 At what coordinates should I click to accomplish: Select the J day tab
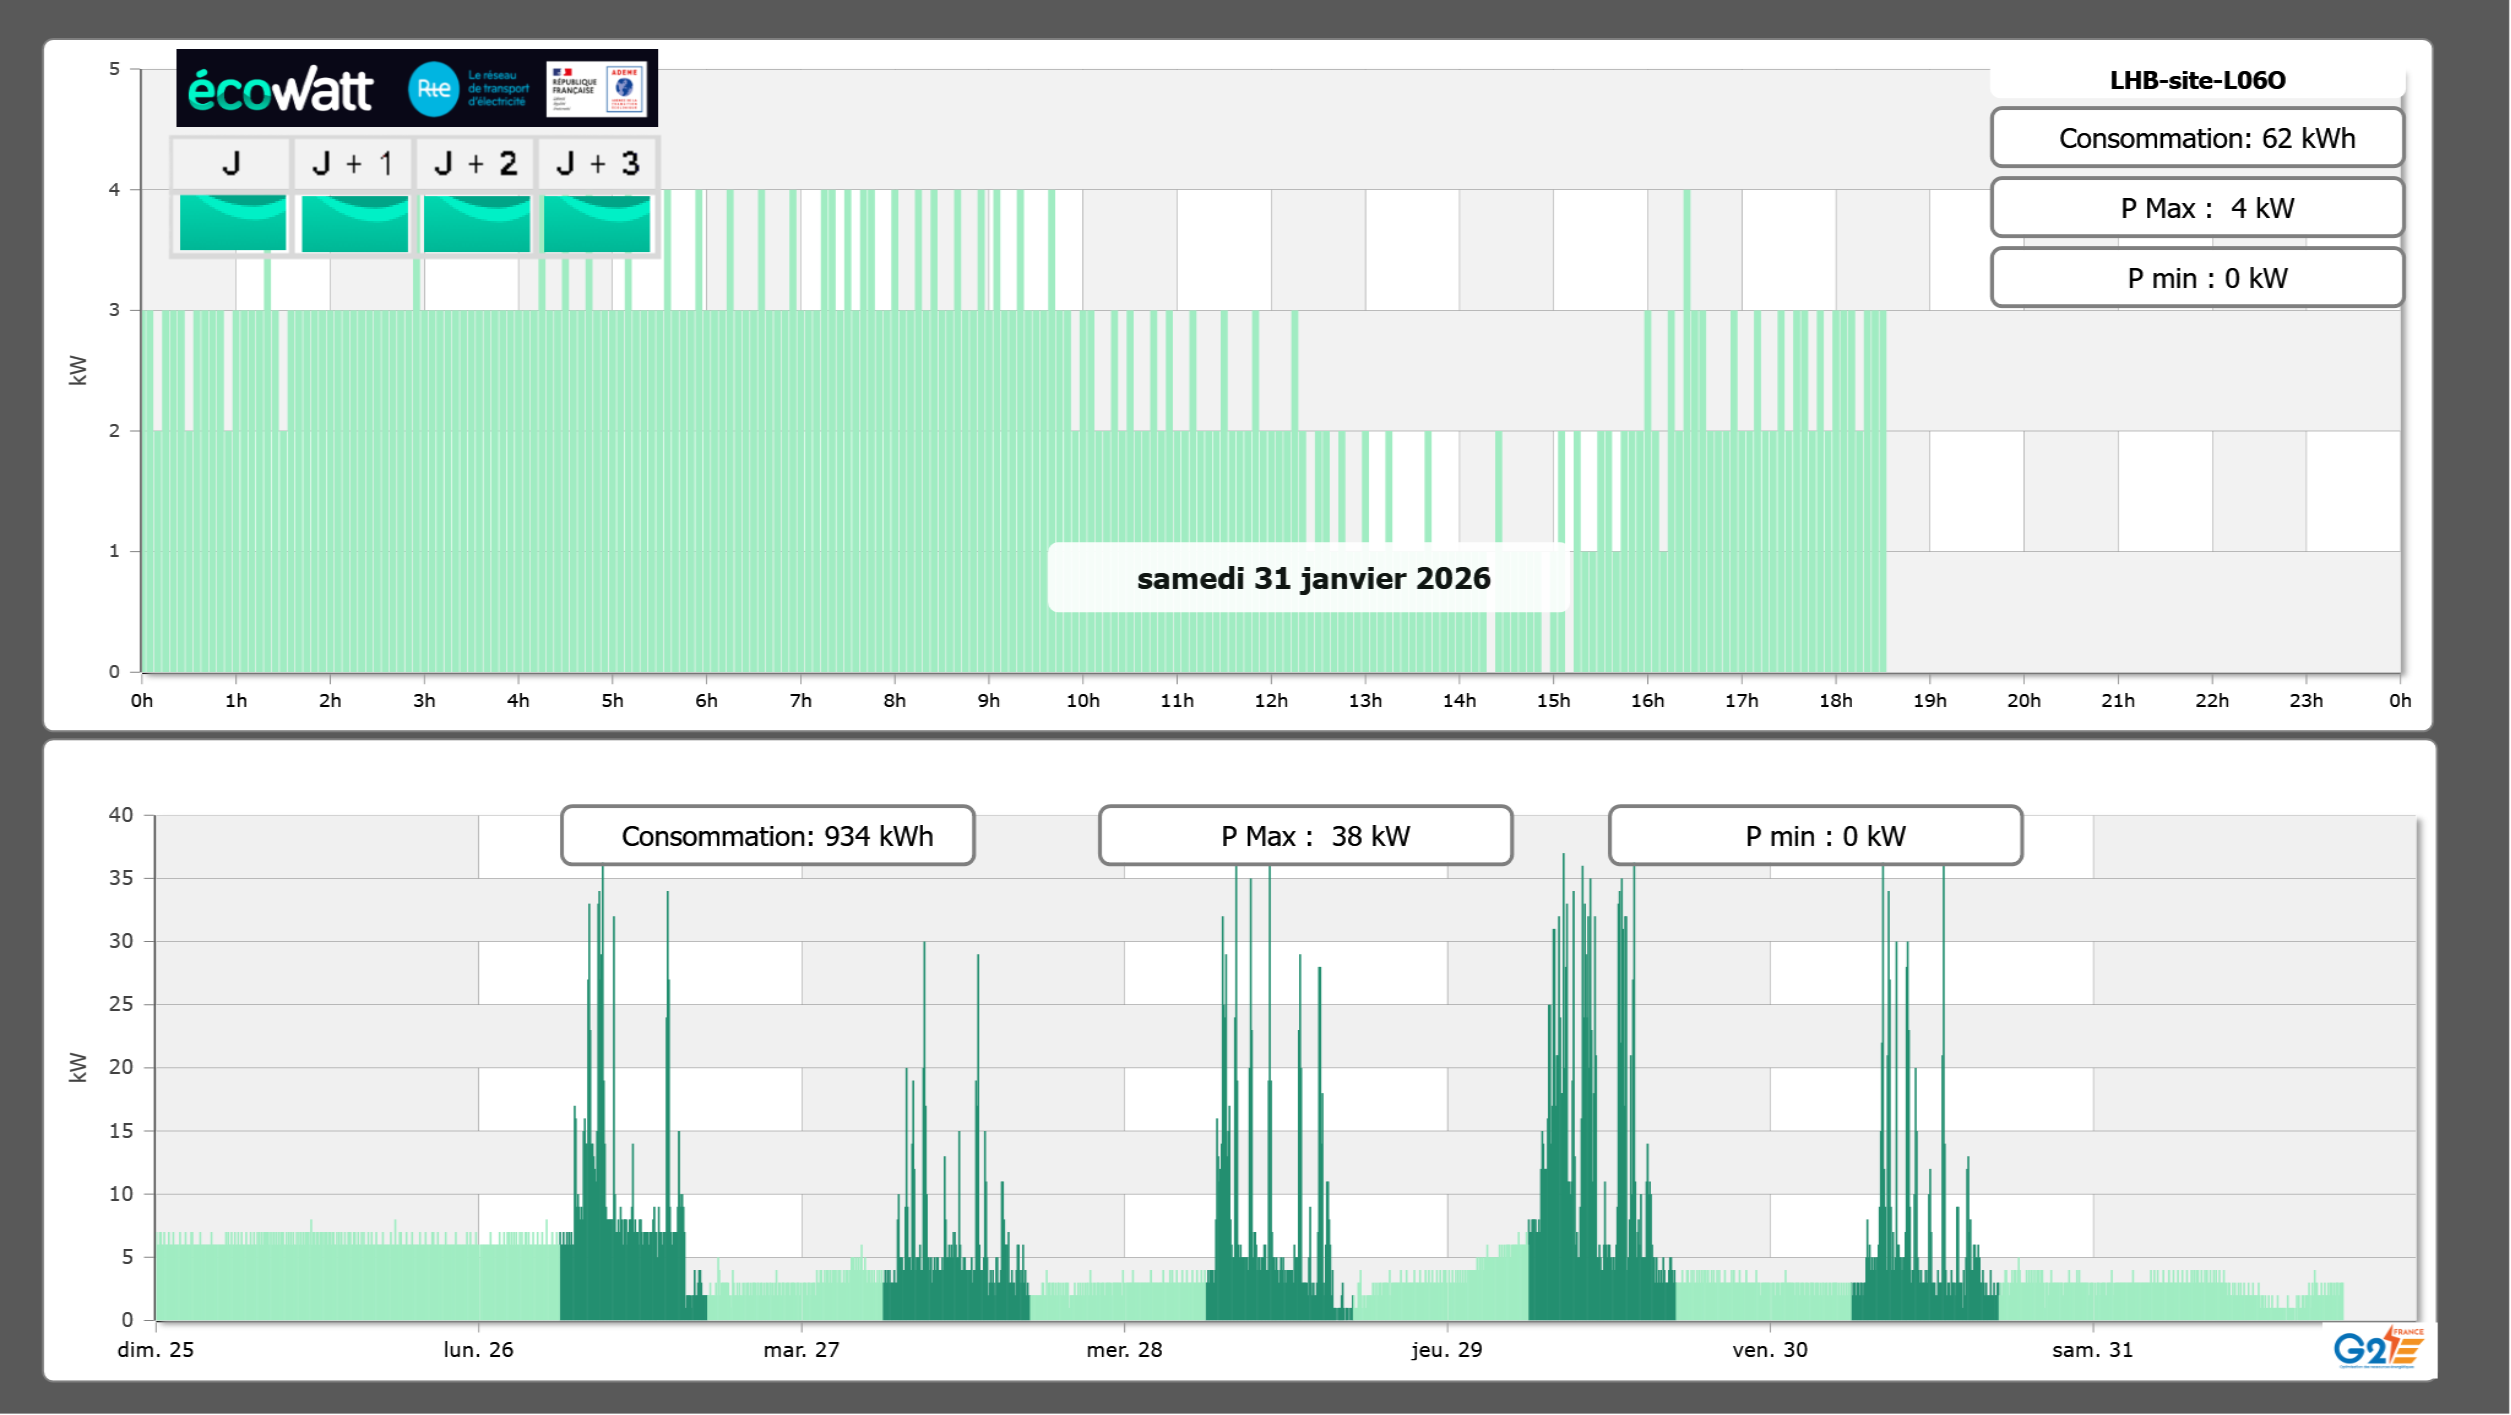(x=231, y=163)
